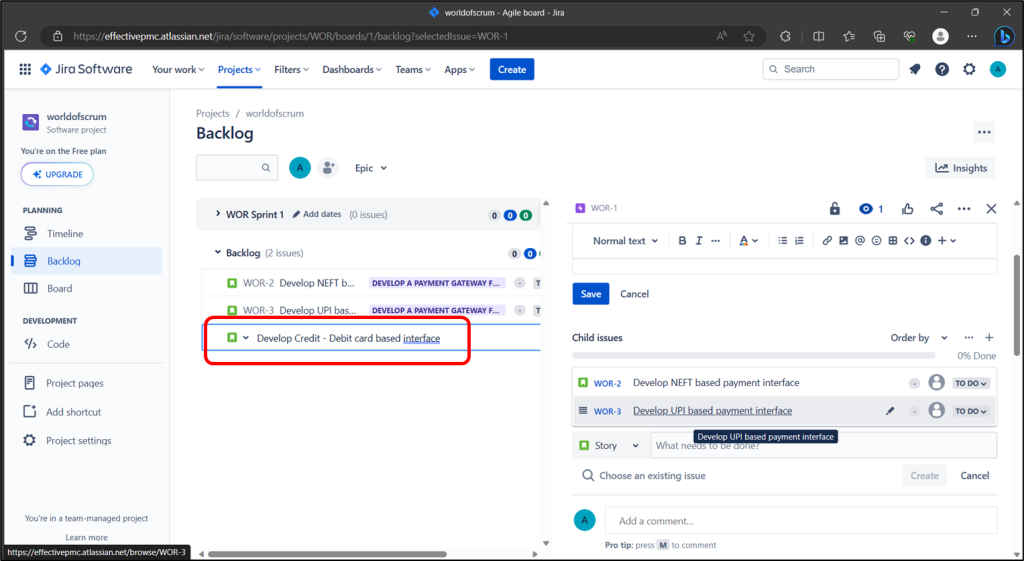Open more text formatting options ellipsis
The width and height of the screenshot is (1024, 561).
point(716,241)
